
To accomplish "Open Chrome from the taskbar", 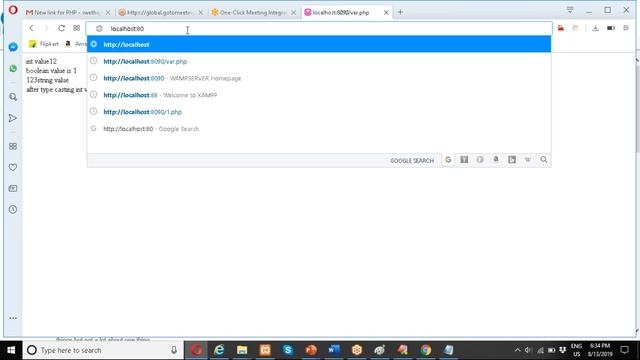I will tap(426, 350).
